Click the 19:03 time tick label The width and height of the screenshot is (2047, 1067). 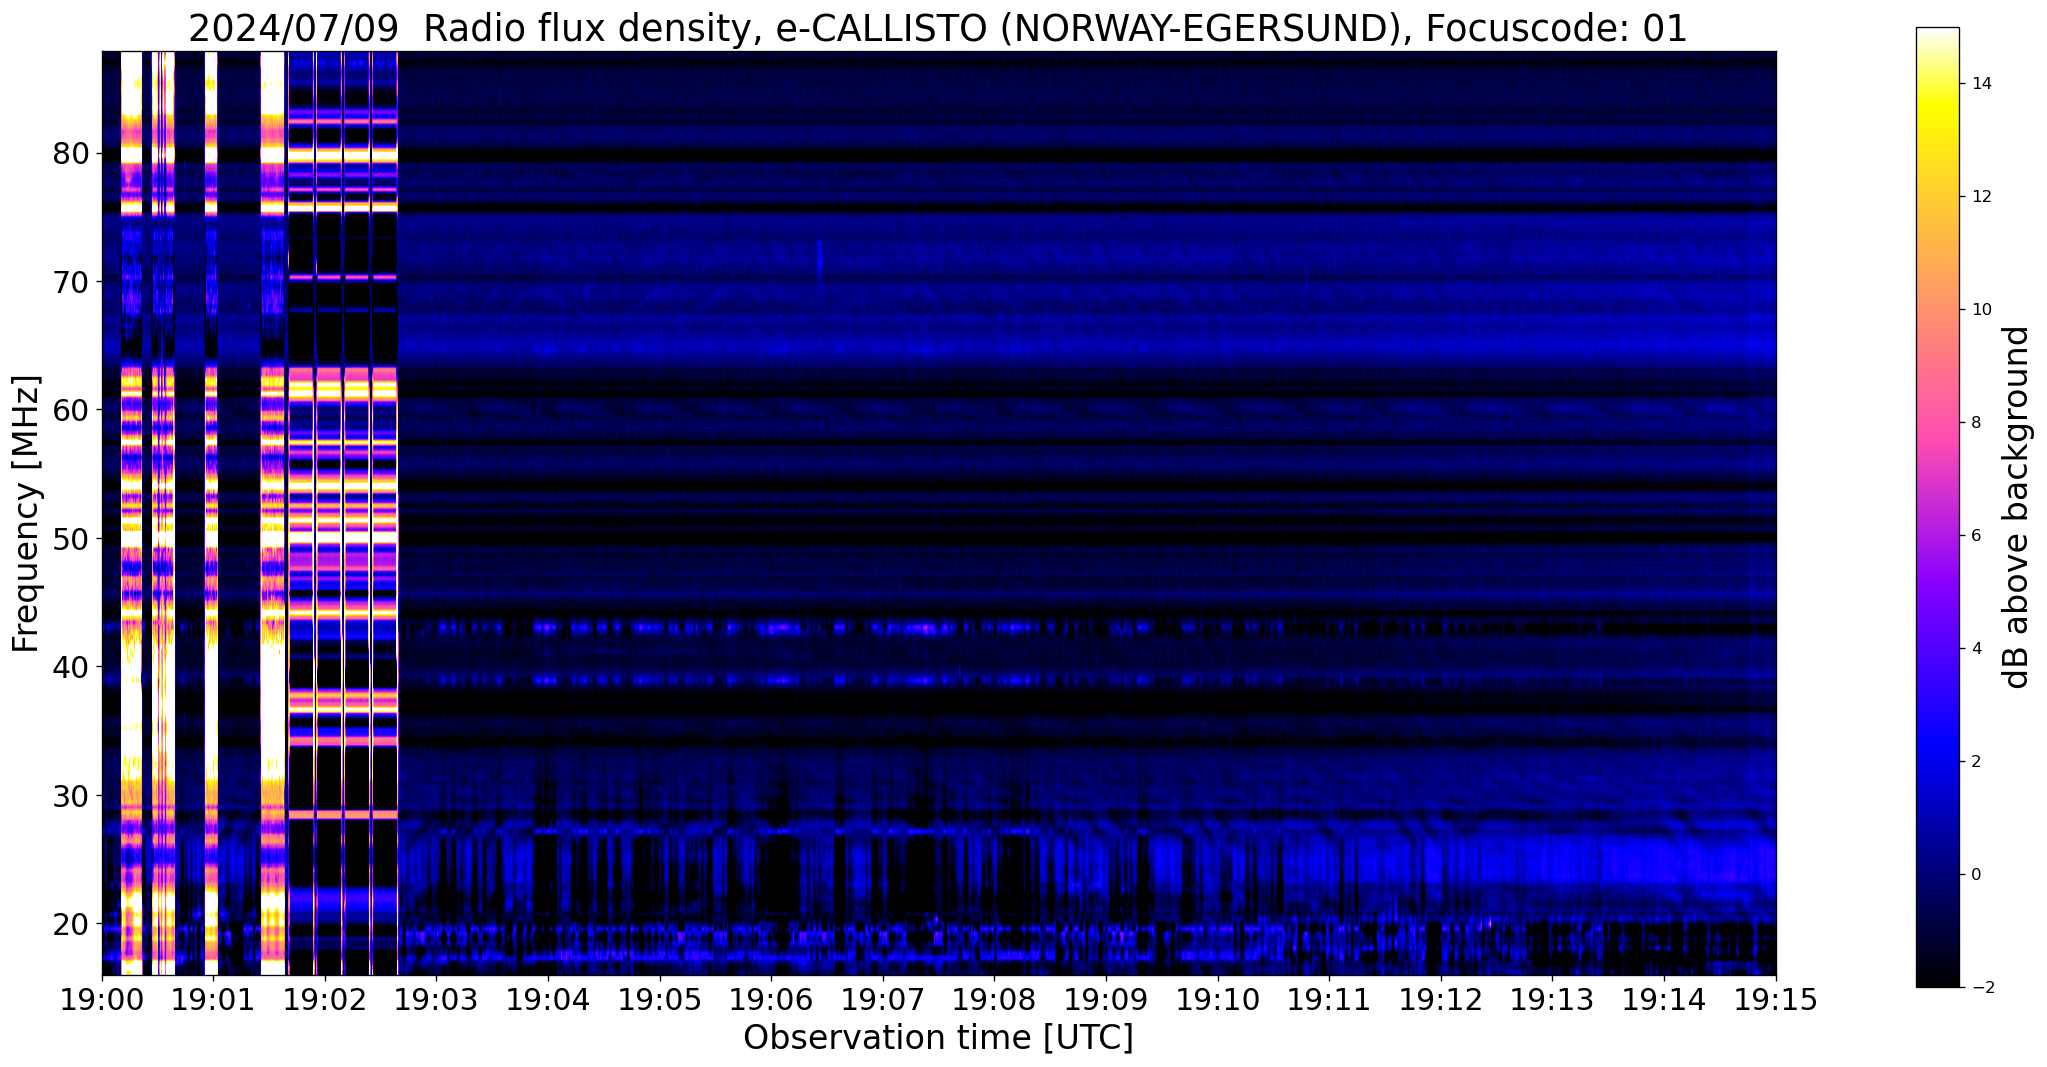coord(437,1000)
